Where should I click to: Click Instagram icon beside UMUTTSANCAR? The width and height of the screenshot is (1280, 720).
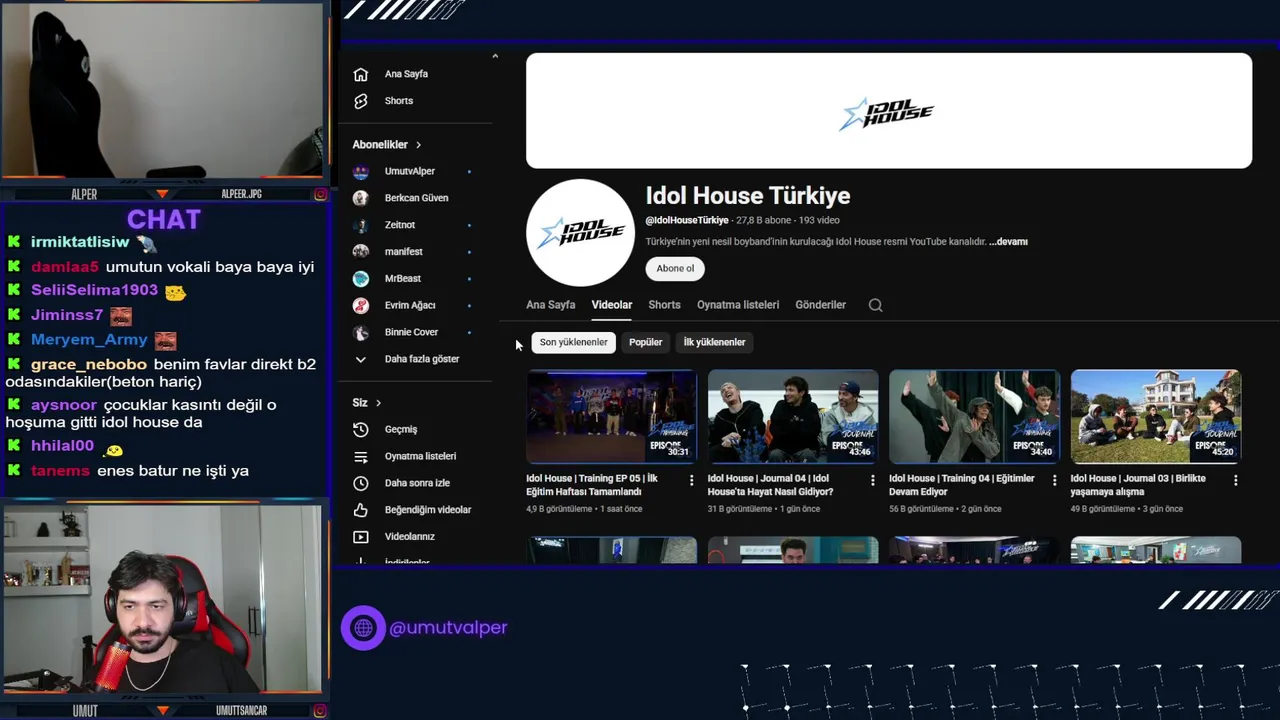[x=321, y=711]
